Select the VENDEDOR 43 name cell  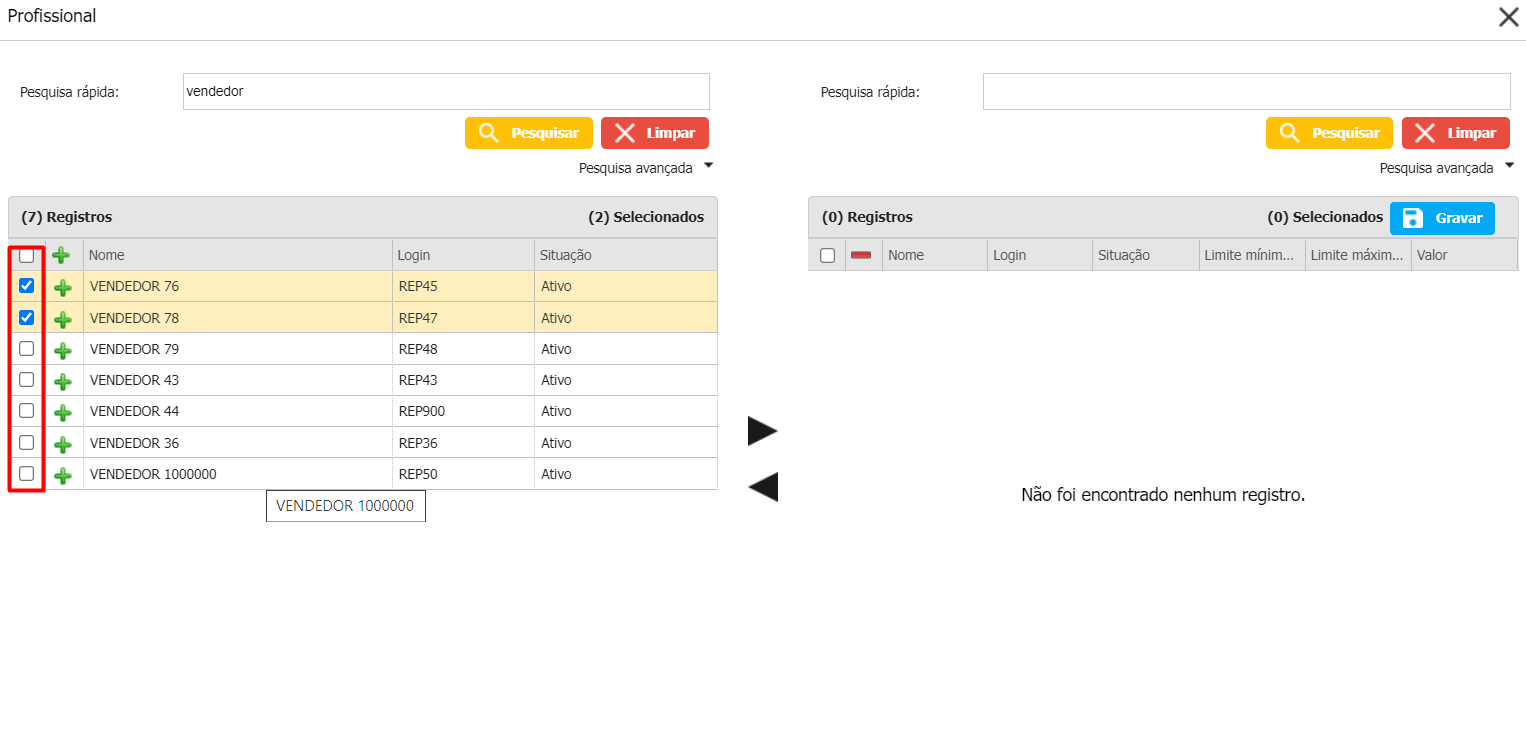coord(237,380)
